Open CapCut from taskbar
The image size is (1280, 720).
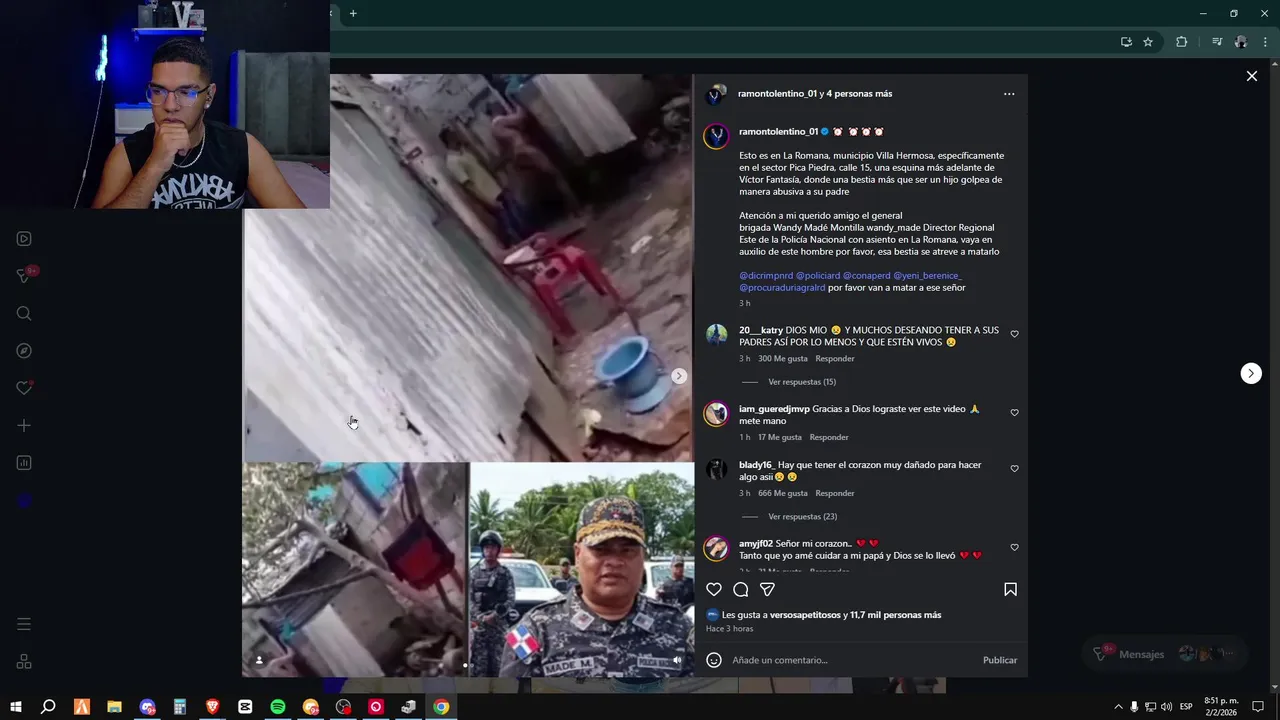point(245,707)
